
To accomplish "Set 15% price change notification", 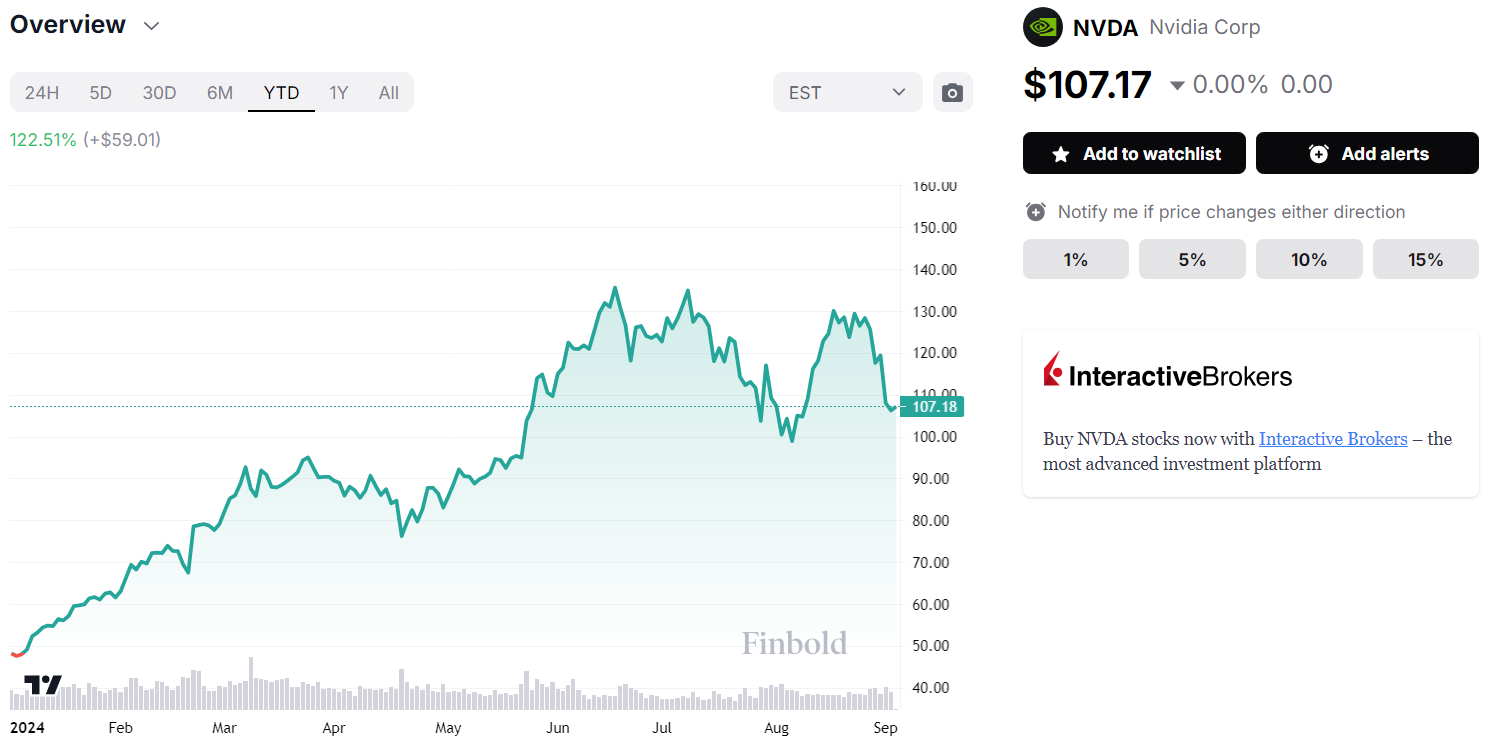I will 1426,259.
